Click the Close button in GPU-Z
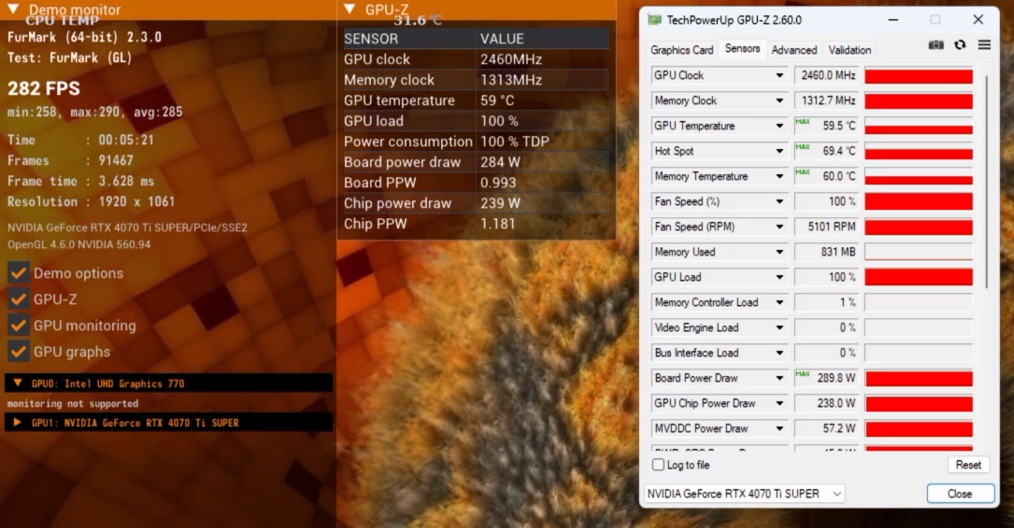This screenshot has height=528, width=1014. tap(960, 494)
